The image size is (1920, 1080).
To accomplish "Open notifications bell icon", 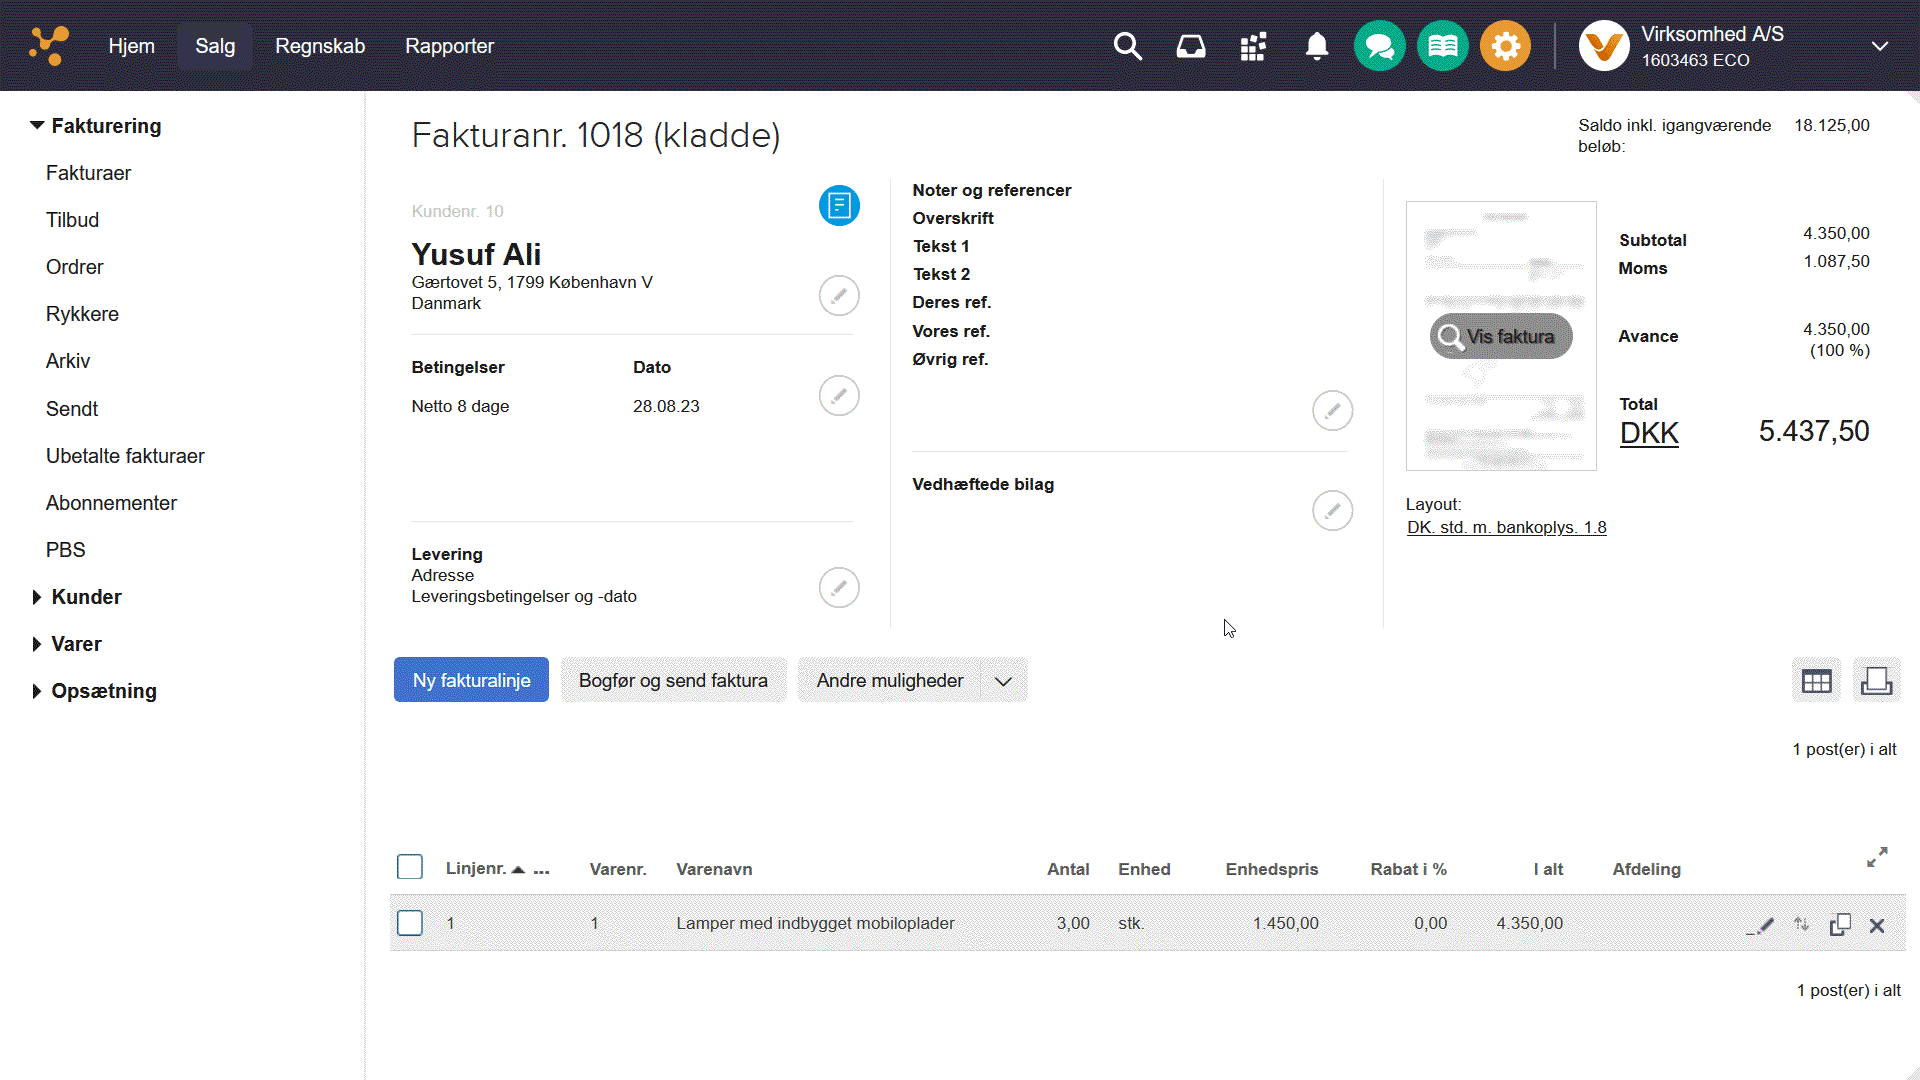I will pyautogui.click(x=1316, y=46).
